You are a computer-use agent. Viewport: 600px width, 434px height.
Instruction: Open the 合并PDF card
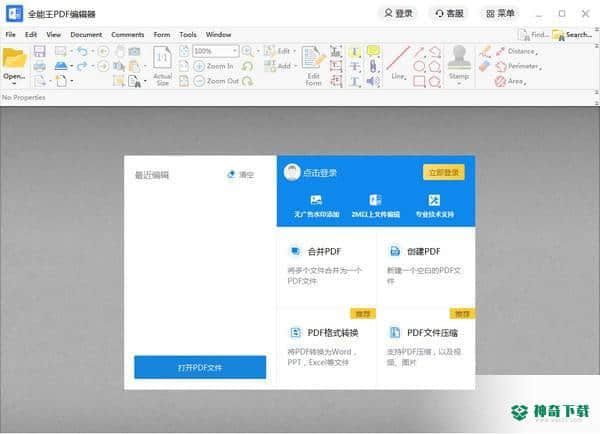pyautogui.click(x=326, y=266)
